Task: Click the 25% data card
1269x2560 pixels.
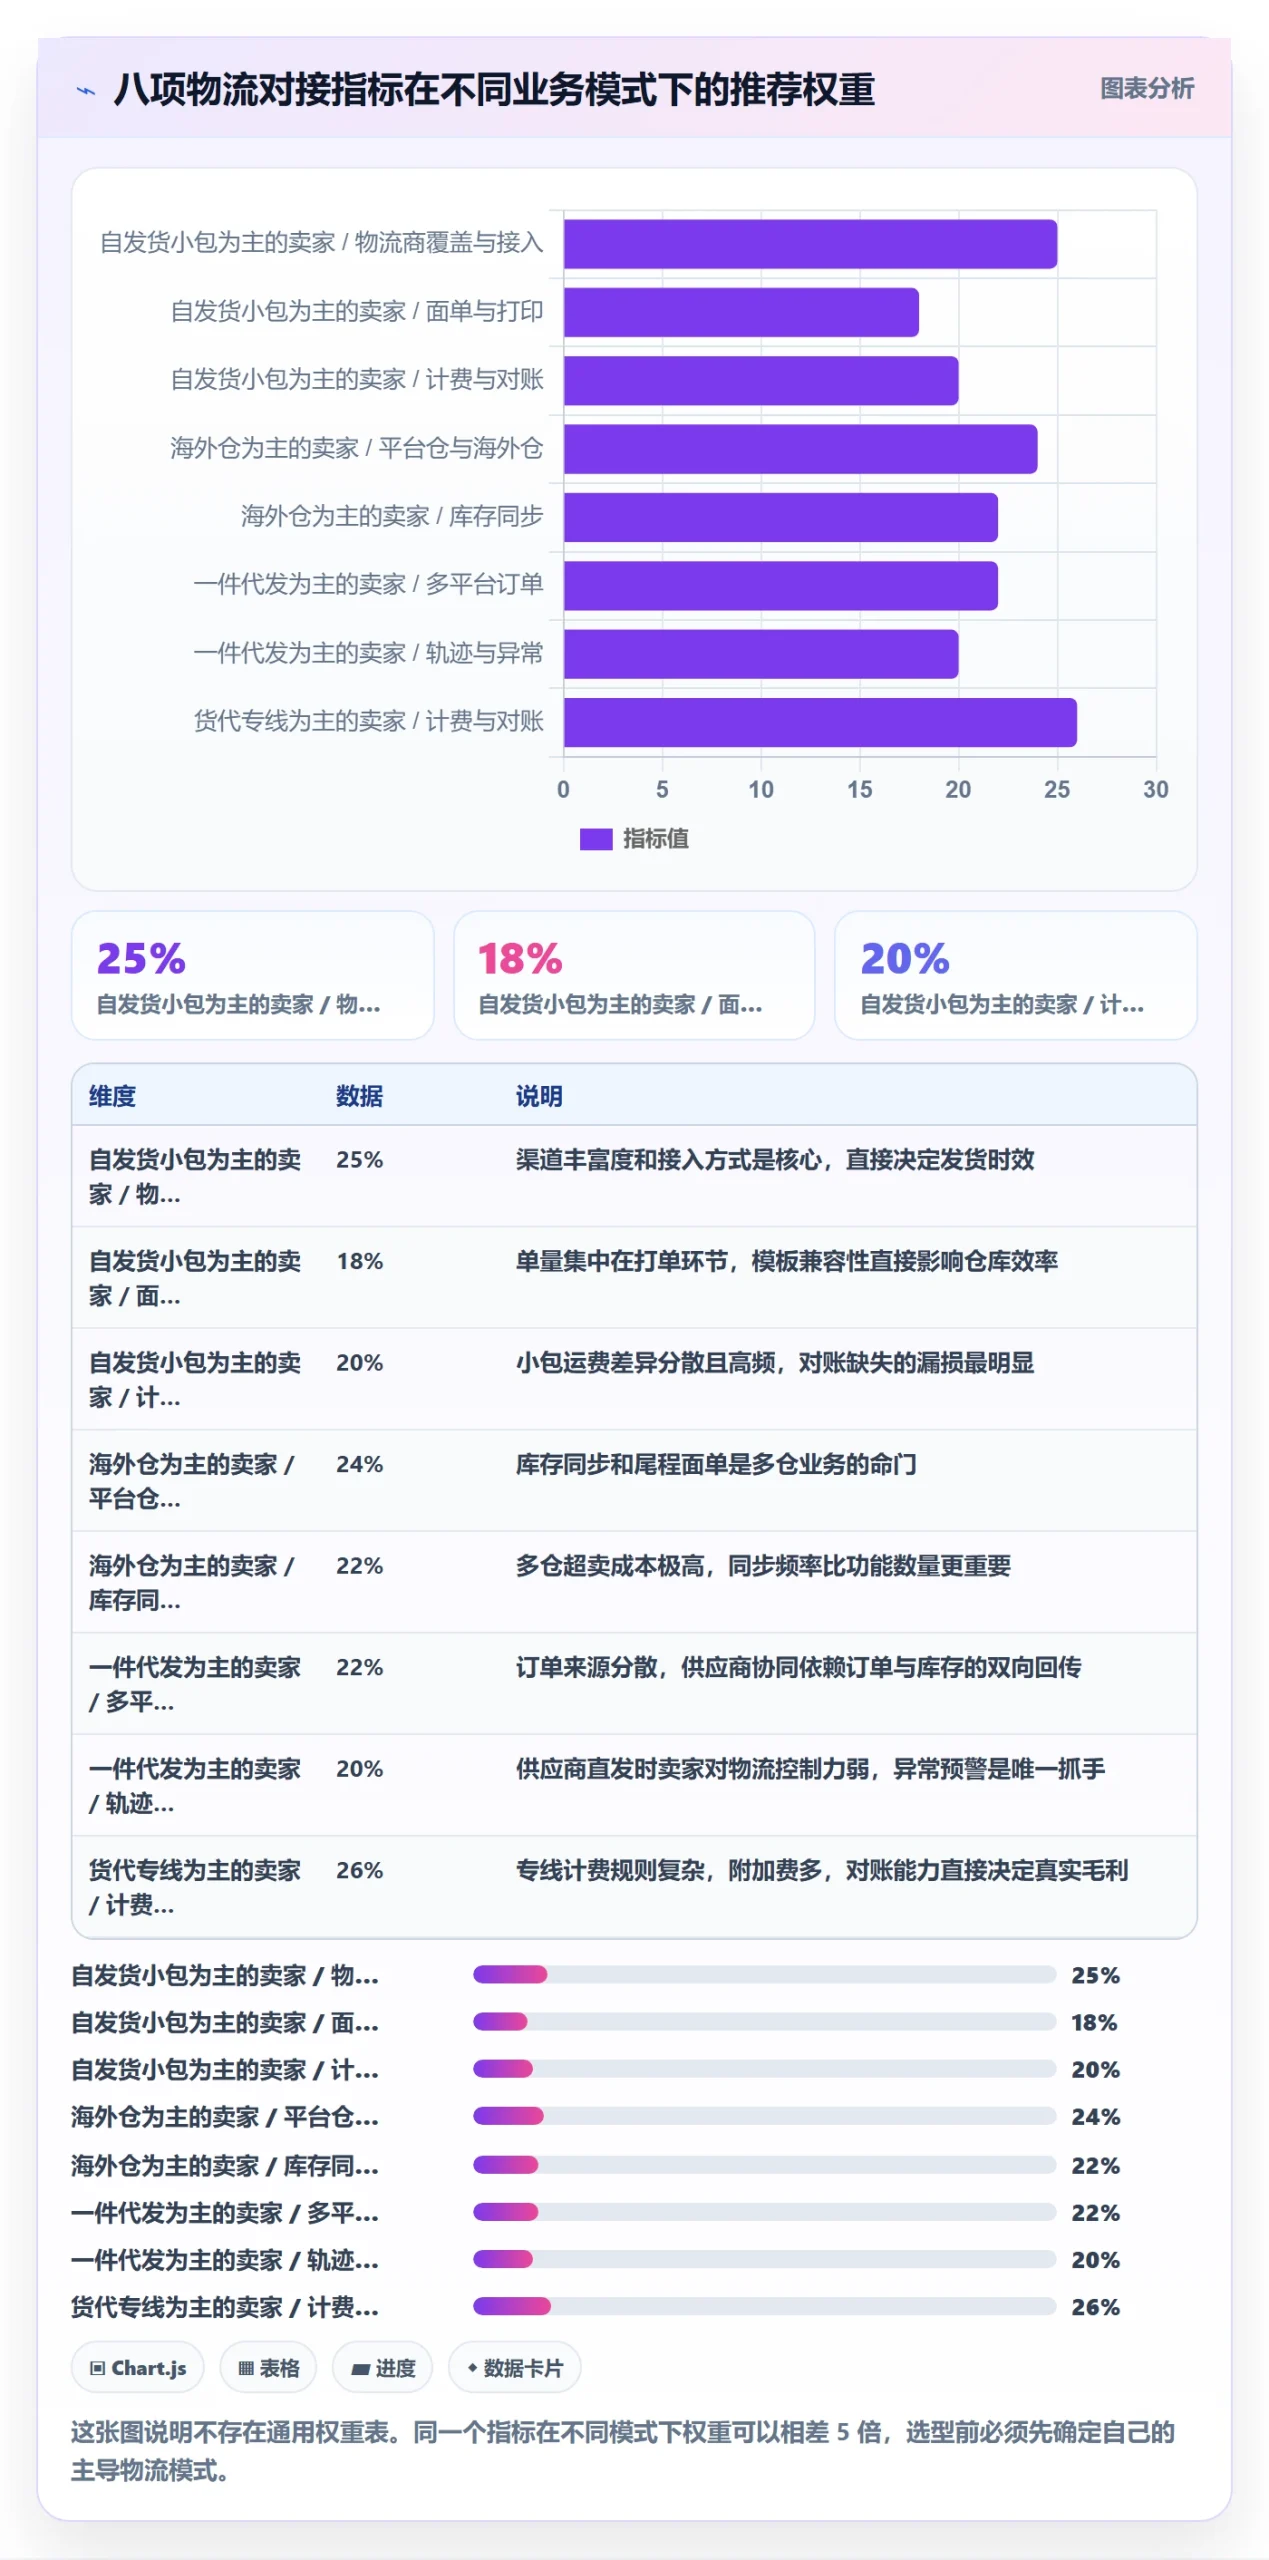Action: [252, 975]
